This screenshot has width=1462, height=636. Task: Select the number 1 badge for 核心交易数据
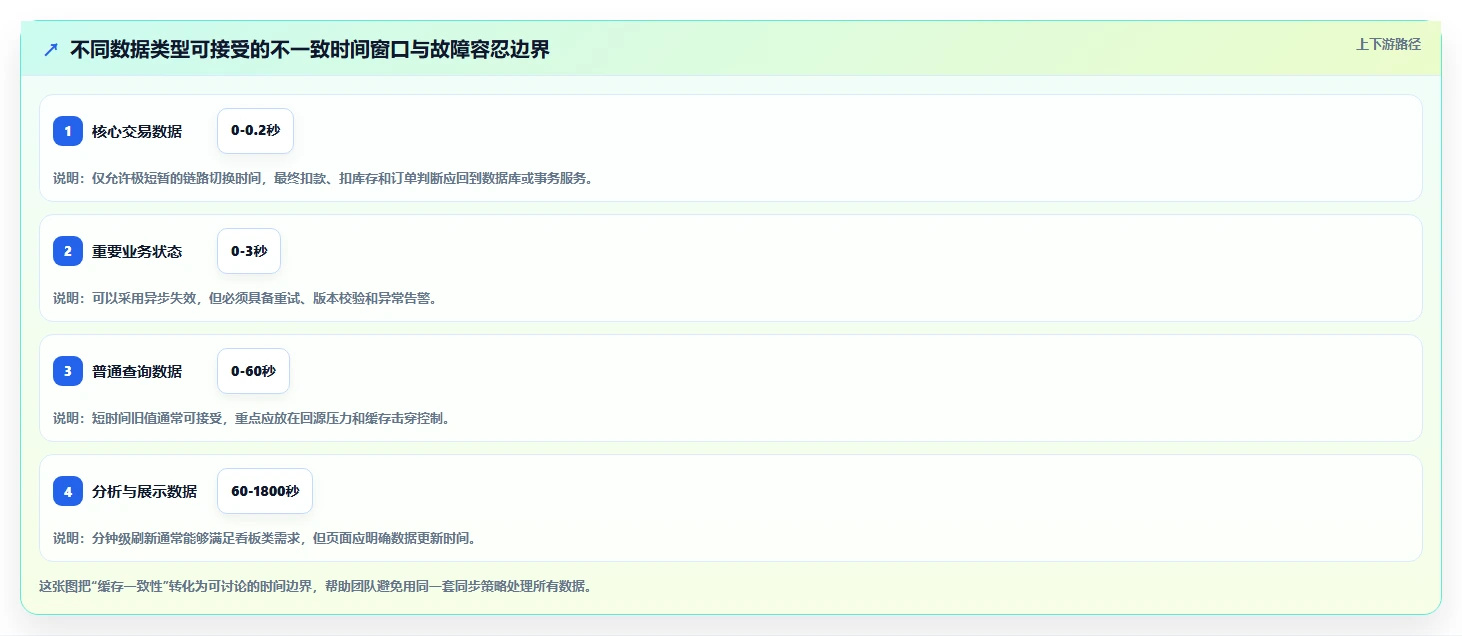tap(68, 131)
